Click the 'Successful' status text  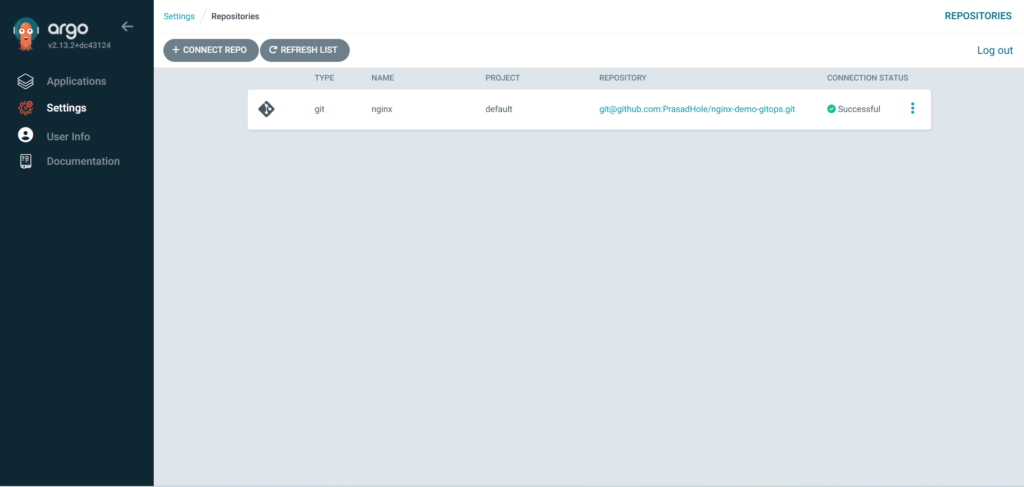click(x=859, y=109)
